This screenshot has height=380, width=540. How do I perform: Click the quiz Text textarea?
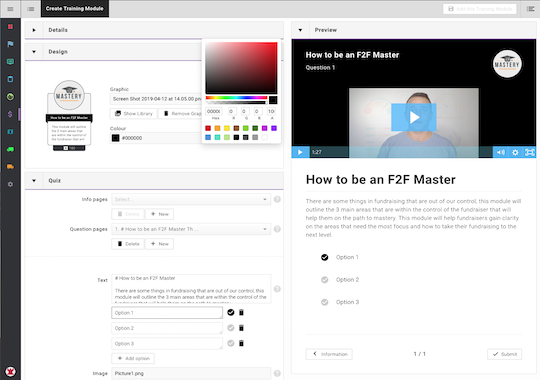[191, 289]
